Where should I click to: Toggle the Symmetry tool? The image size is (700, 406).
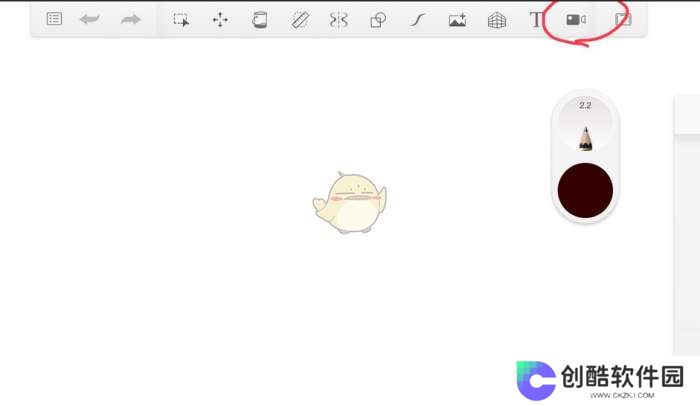[338, 20]
